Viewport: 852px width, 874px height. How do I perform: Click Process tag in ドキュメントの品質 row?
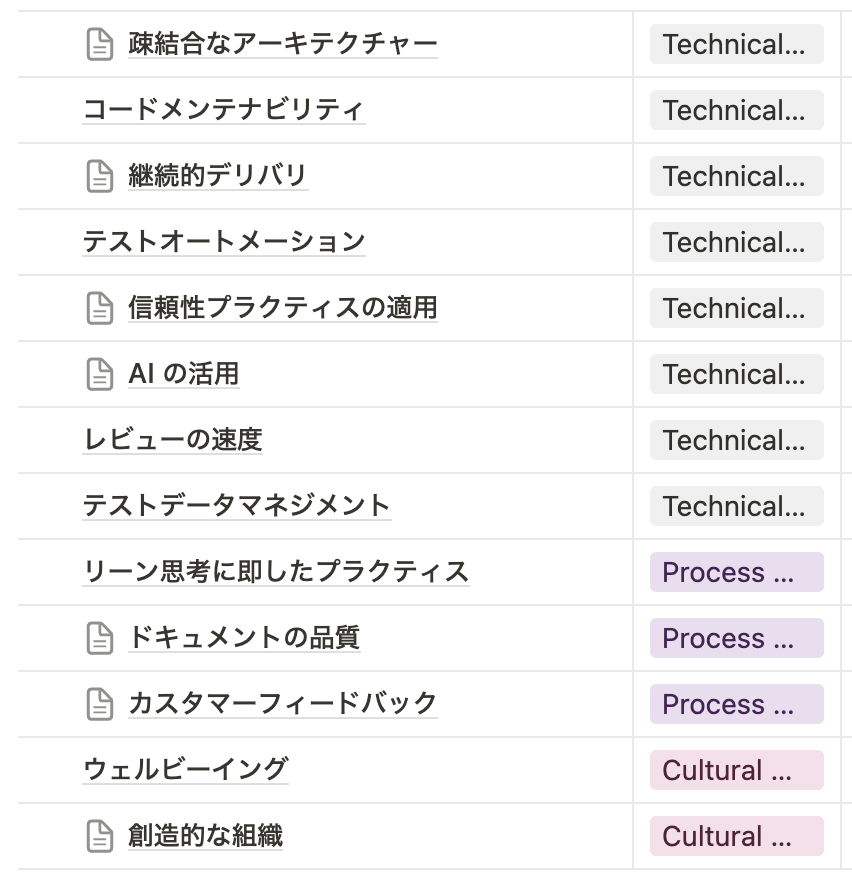[736, 639]
